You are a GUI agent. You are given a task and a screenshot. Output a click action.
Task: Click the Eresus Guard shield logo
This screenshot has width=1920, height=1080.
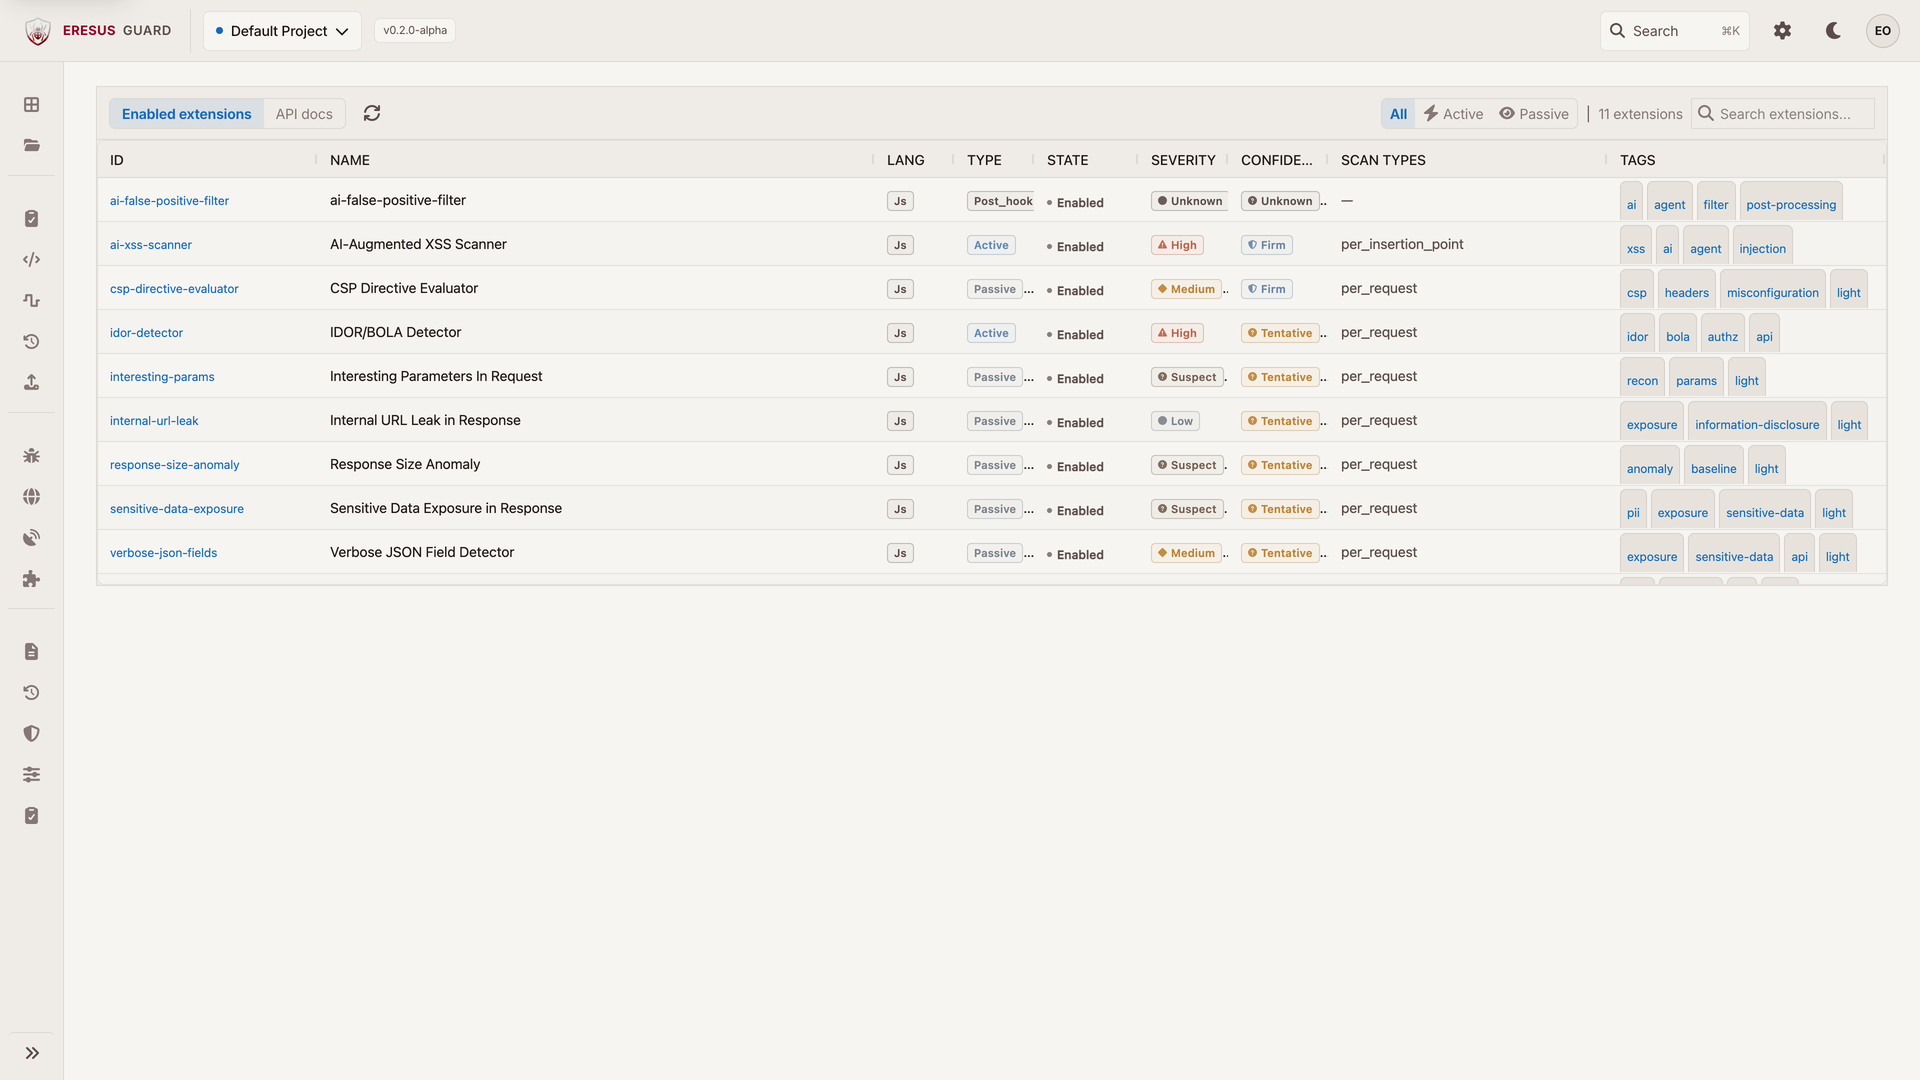38,31
